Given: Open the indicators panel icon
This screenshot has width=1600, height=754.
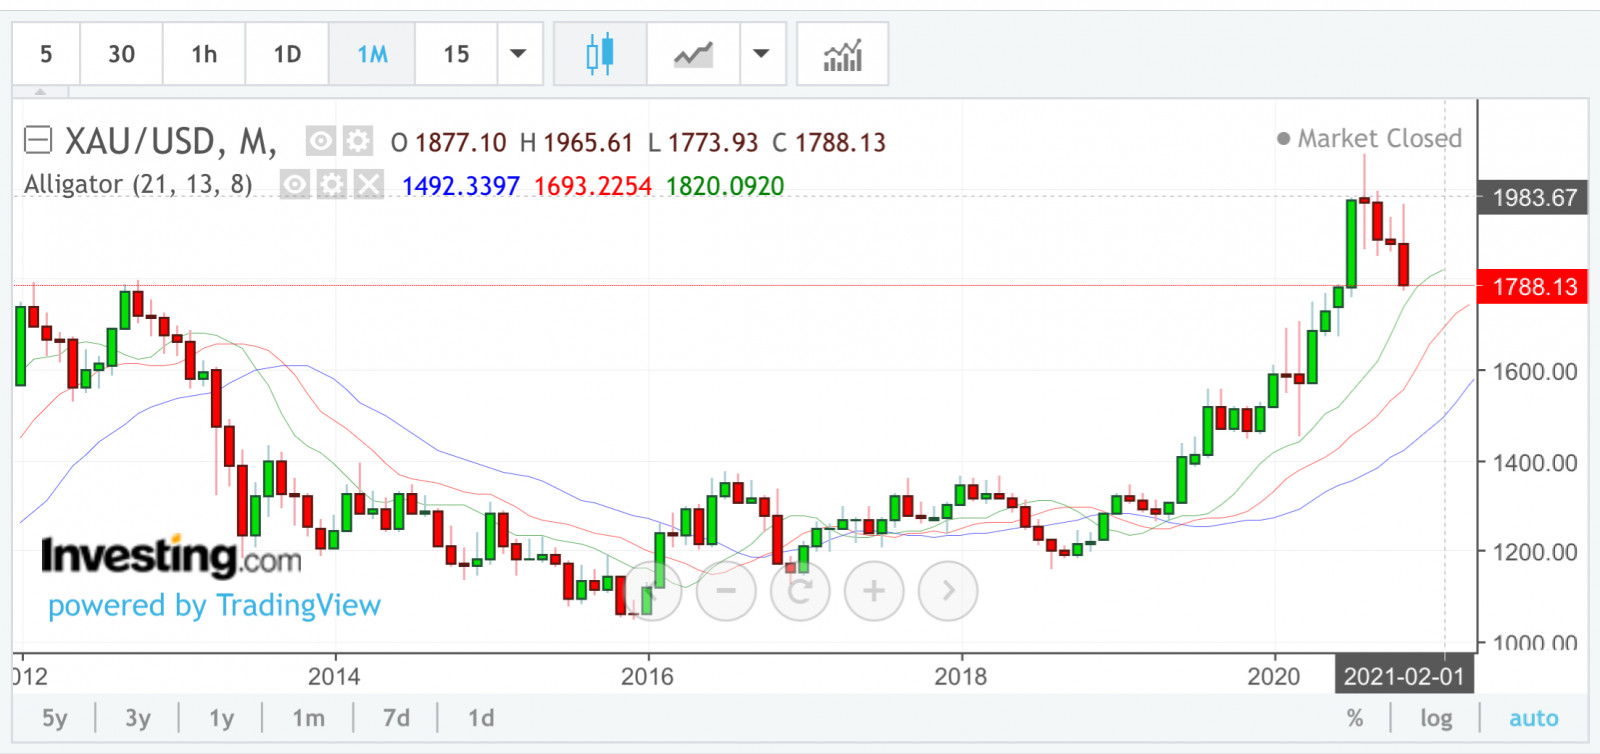Looking at the screenshot, I should (842, 54).
